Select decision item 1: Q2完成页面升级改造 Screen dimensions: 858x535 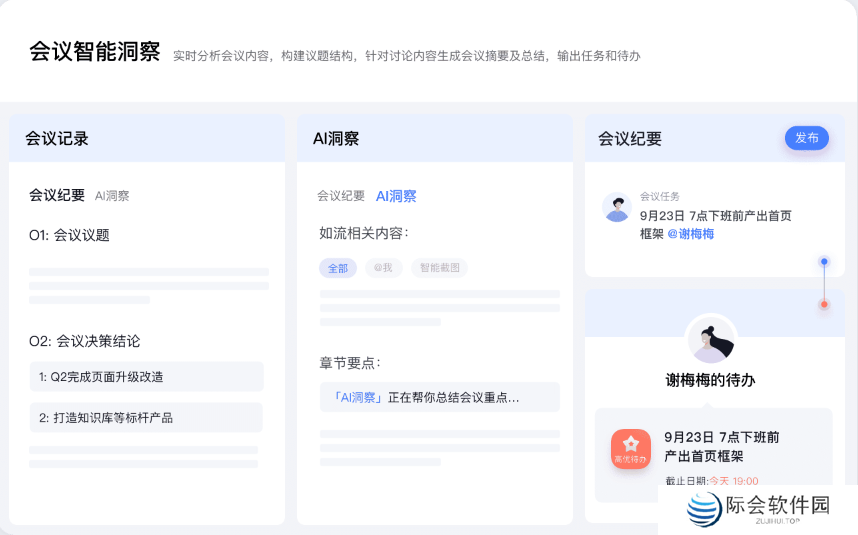[x=146, y=377]
